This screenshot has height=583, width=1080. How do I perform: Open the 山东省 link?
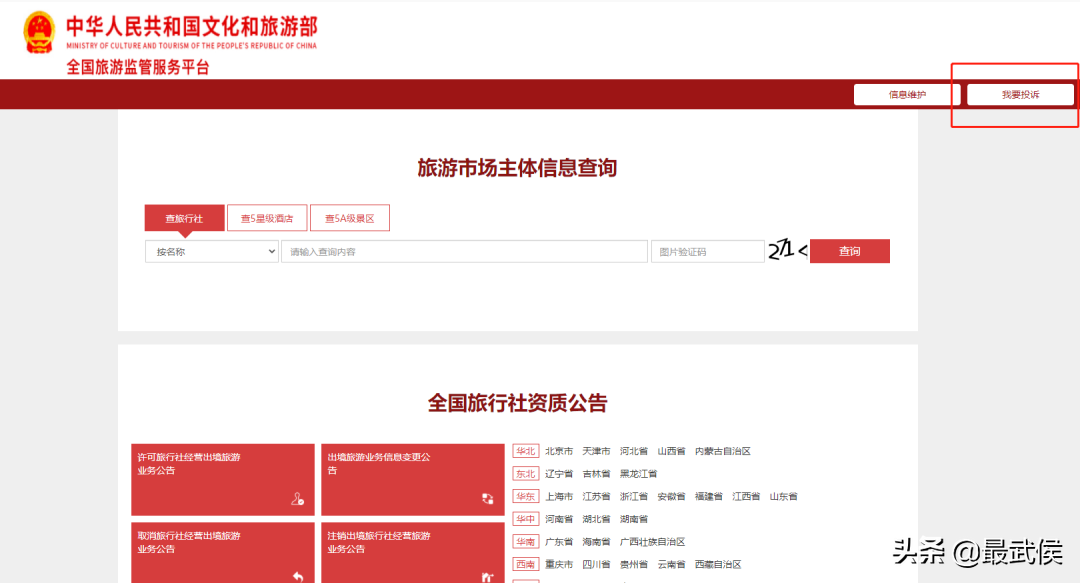[x=783, y=496]
